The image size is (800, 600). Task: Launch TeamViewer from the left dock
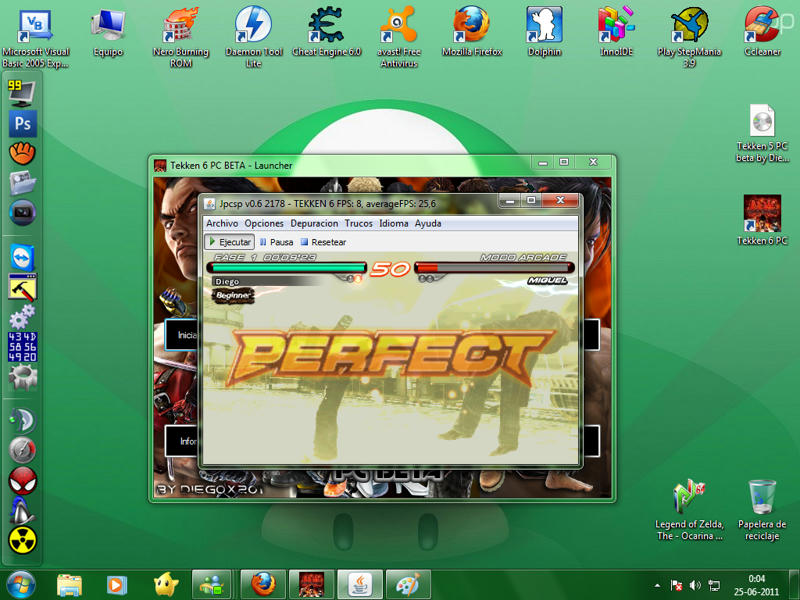pyautogui.click(x=22, y=258)
